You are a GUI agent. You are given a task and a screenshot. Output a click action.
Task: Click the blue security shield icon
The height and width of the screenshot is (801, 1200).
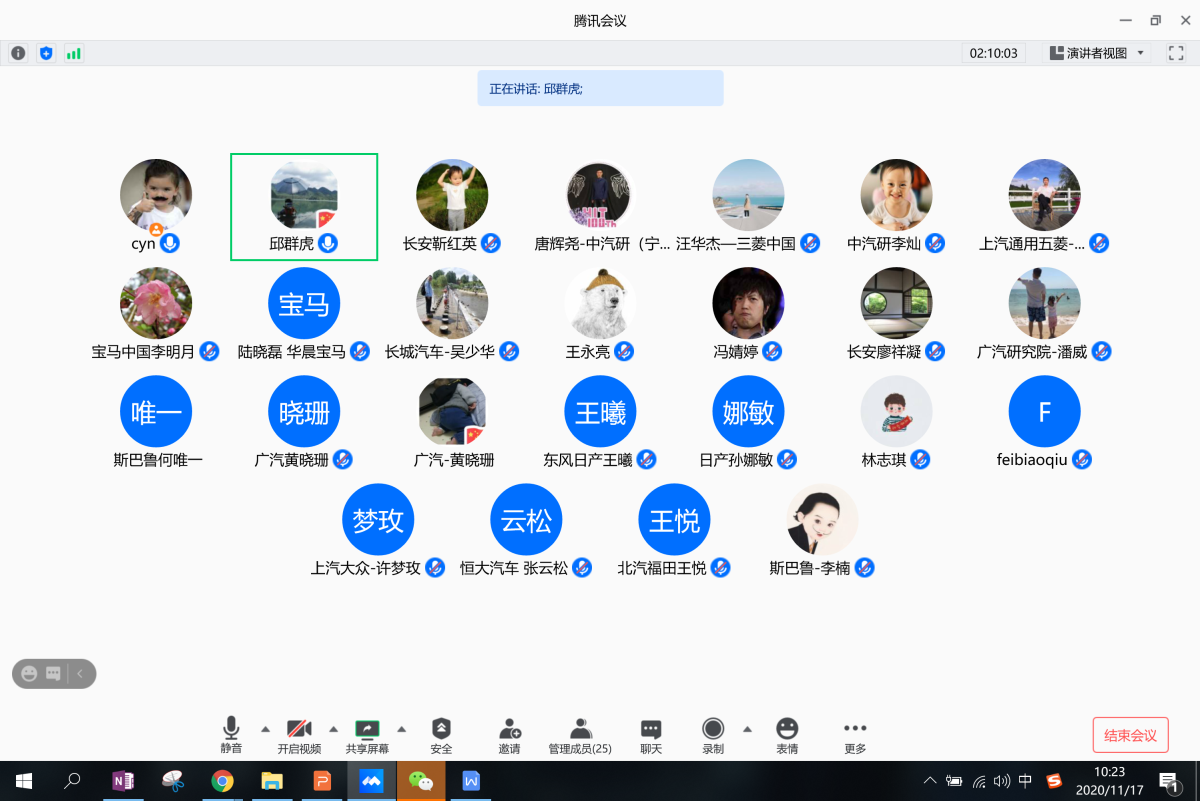pyautogui.click(x=46, y=53)
